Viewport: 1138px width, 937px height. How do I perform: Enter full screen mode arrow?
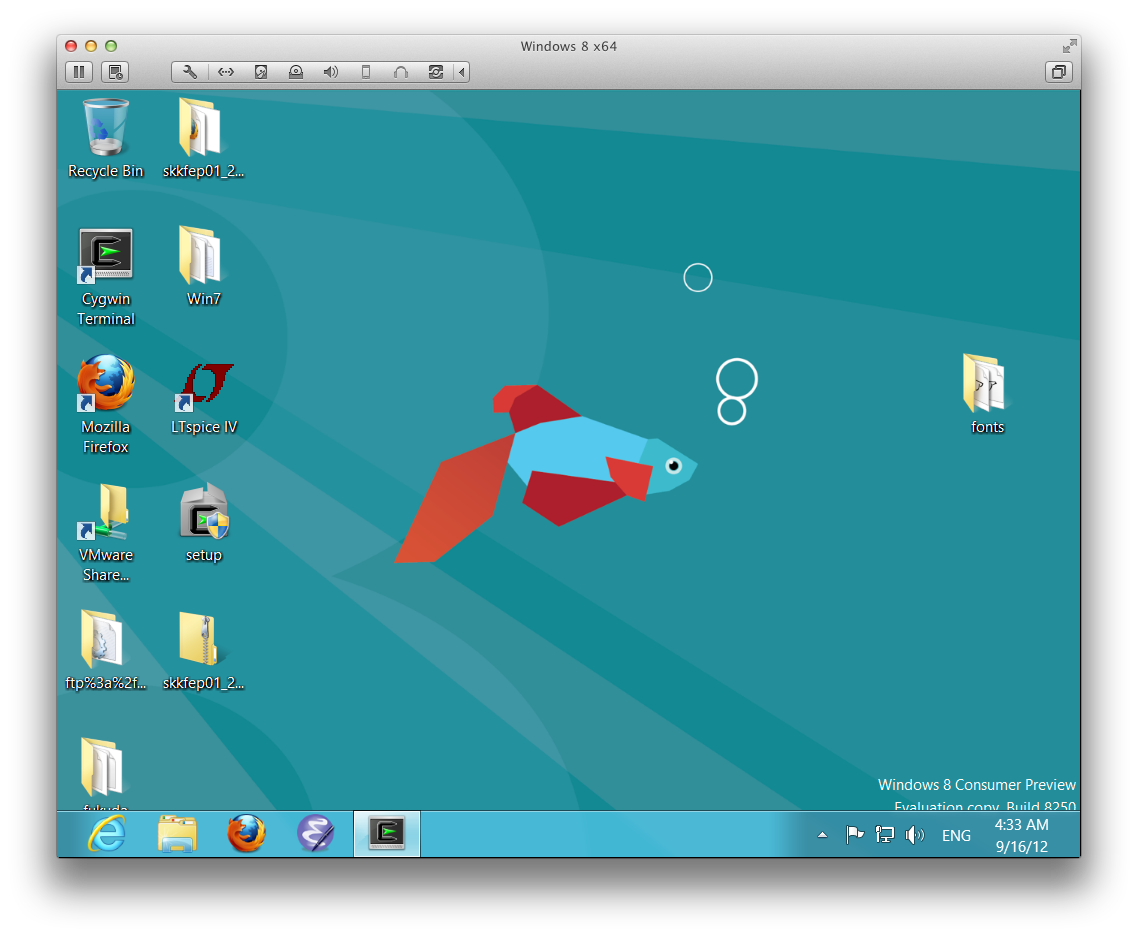pos(1069,46)
